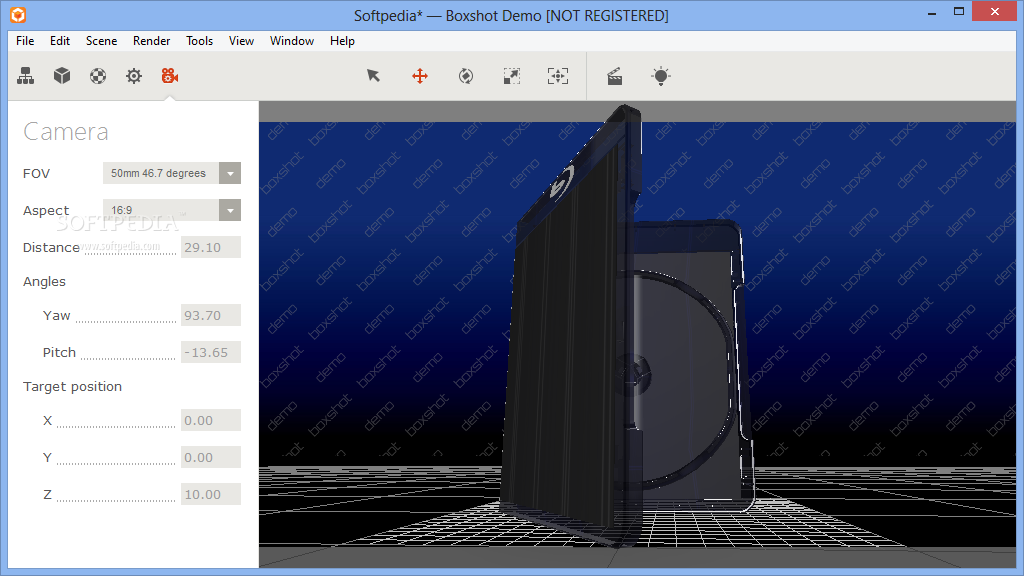Click the Pitch value field -13.65
Image resolution: width=1024 pixels, height=576 pixels.
[210, 353]
